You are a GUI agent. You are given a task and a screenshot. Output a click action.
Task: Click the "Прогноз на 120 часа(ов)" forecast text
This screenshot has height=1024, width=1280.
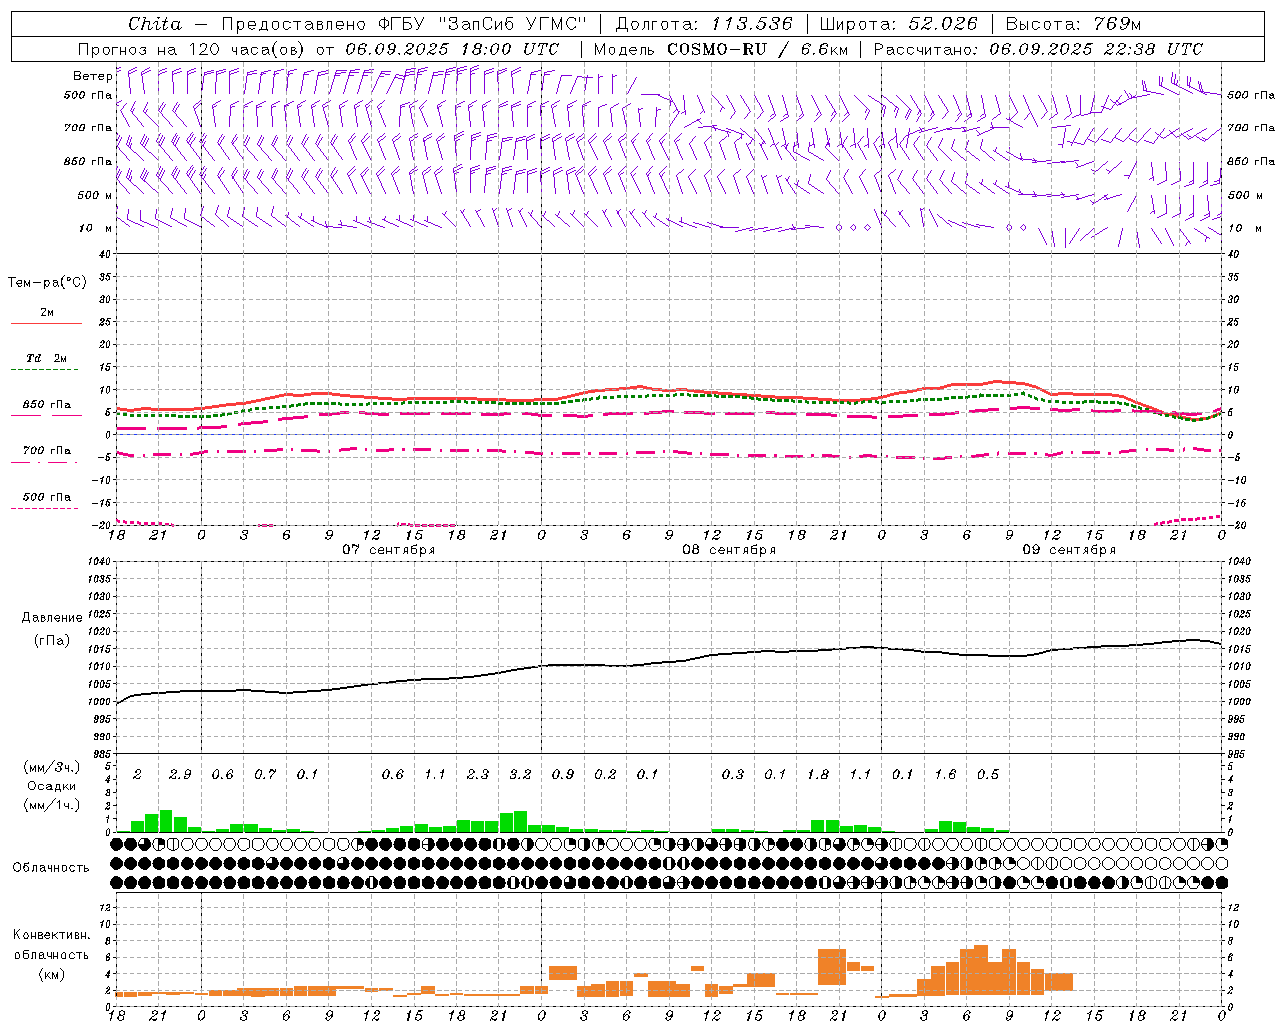point(194,49)
